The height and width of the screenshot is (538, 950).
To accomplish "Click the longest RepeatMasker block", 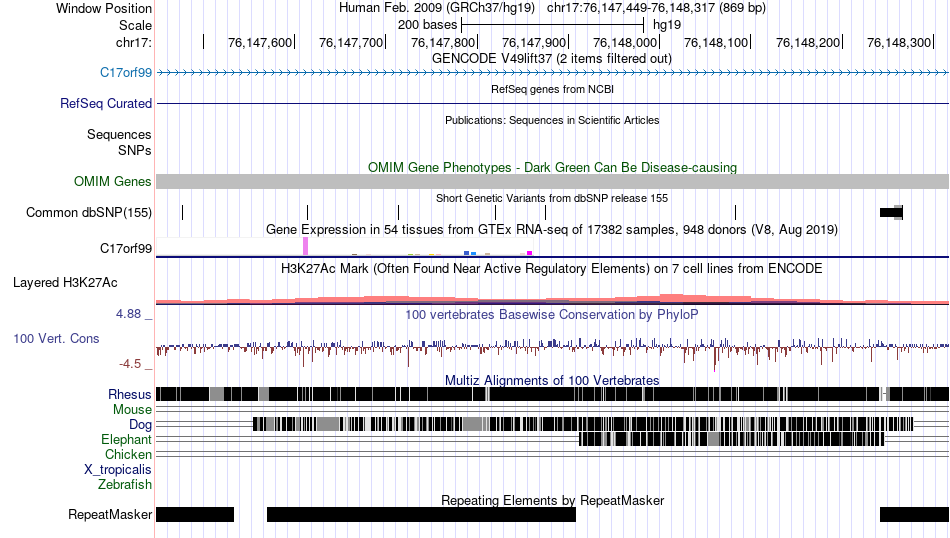I will 421,514.
